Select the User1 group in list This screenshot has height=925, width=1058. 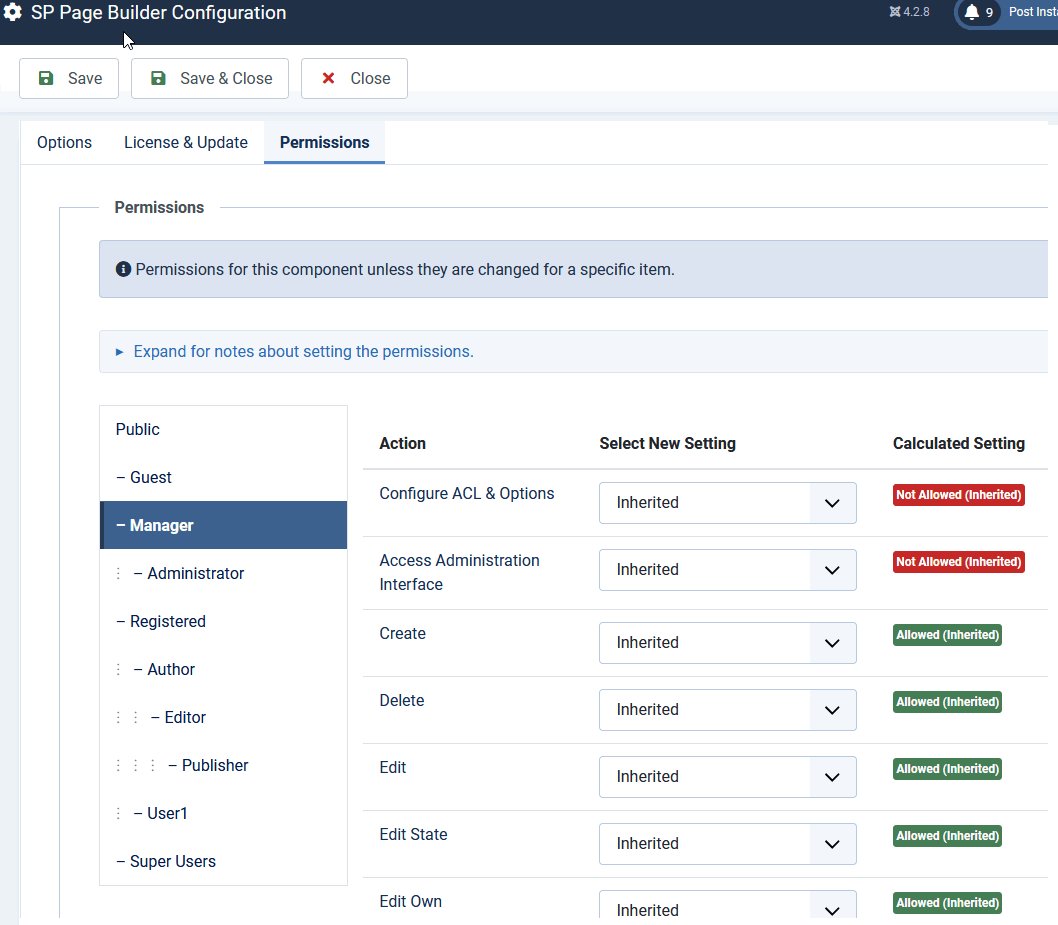click(x=167, y=814)
